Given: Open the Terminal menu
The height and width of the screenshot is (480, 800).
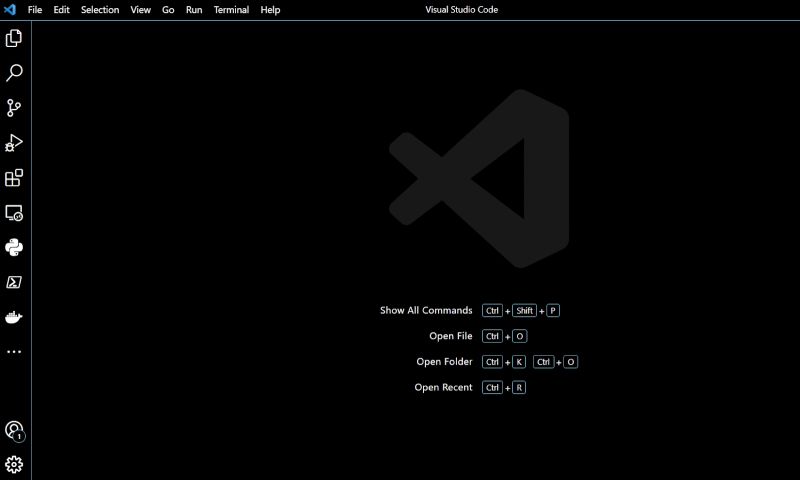Looking at the screenshot, I should (x=231, y=10).
